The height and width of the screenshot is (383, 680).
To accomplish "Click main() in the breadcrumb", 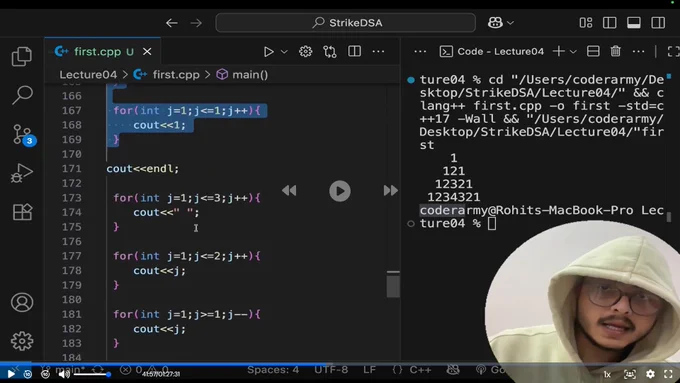I will [250, 75].
